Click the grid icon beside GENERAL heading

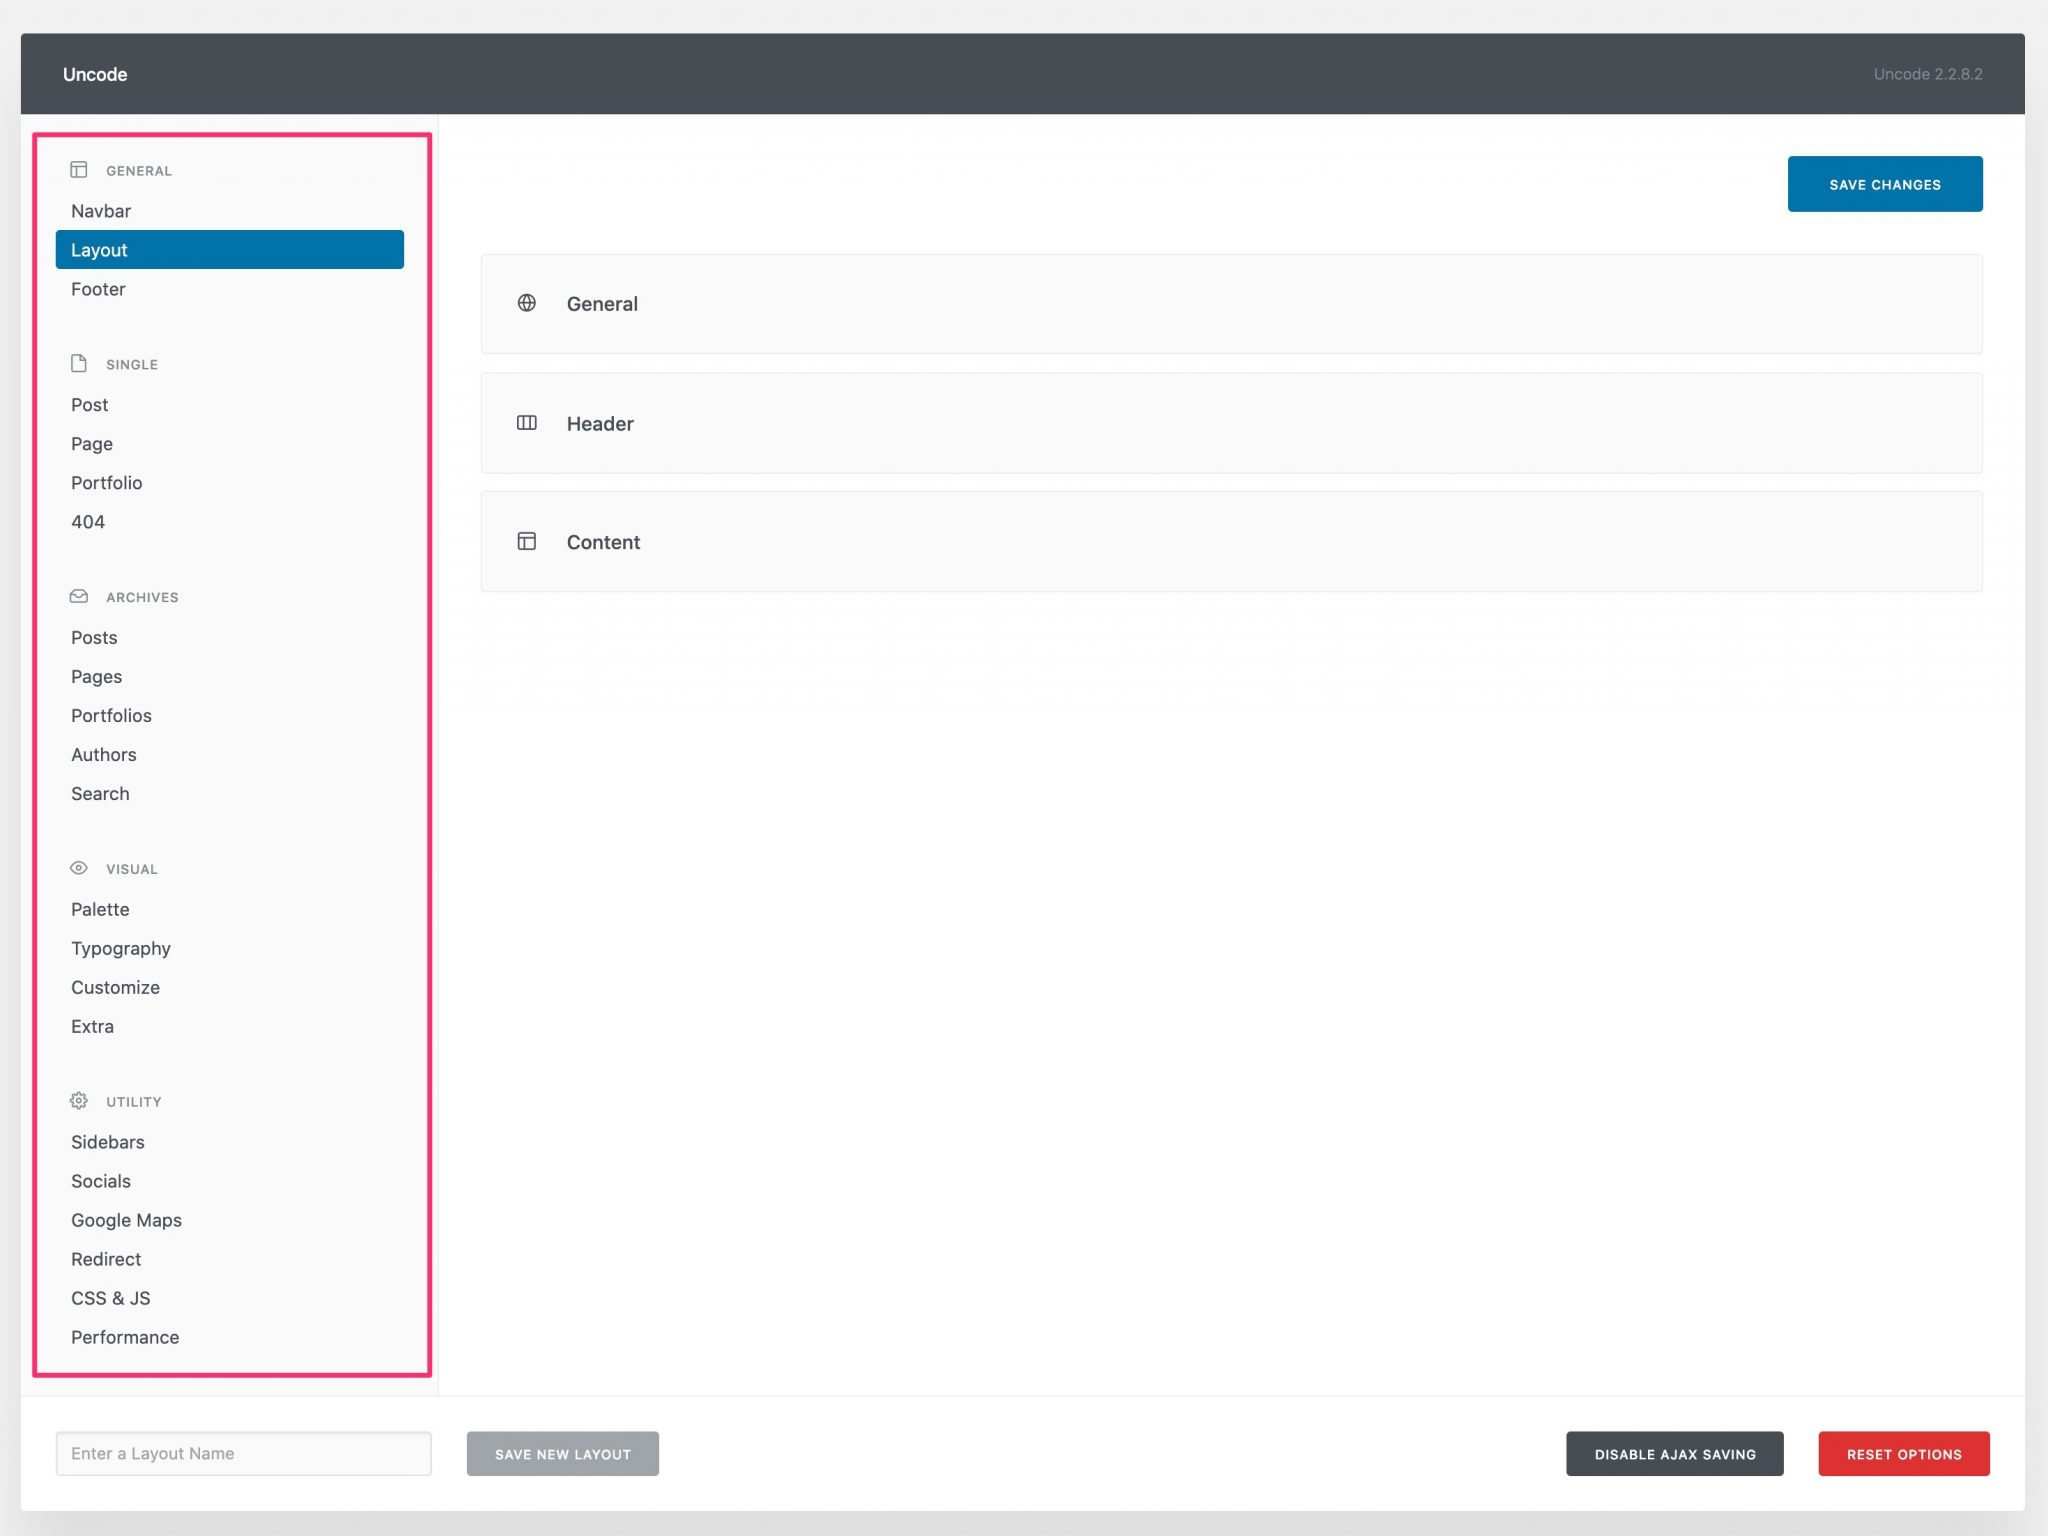click(79, 170)
